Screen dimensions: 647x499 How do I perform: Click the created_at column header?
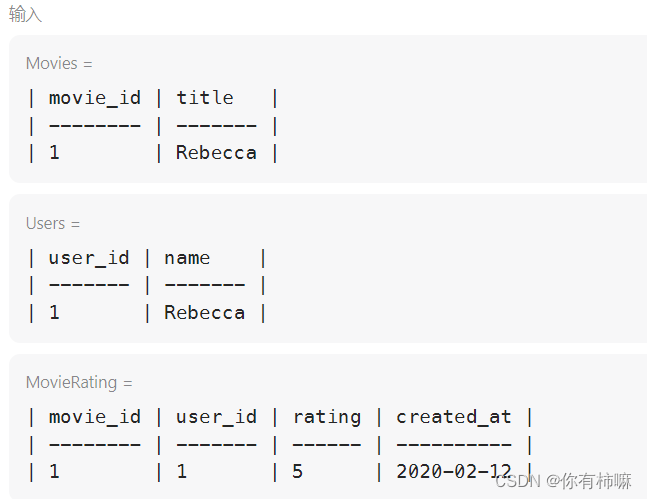tap(454, 417)
